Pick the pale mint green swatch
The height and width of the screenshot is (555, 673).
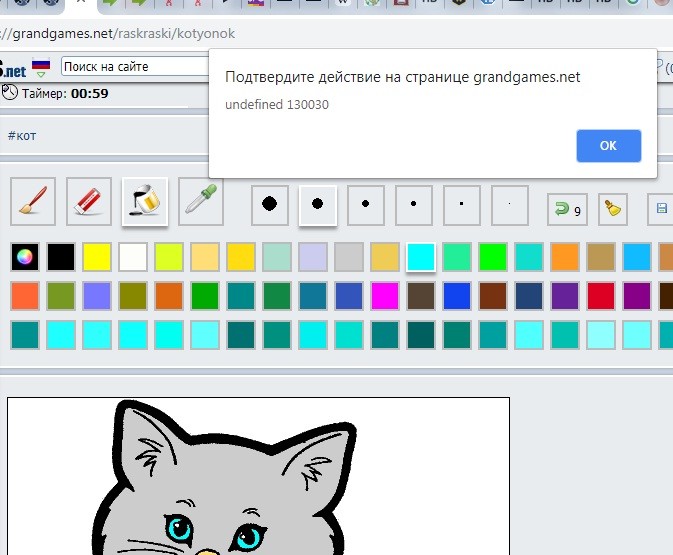277,257
